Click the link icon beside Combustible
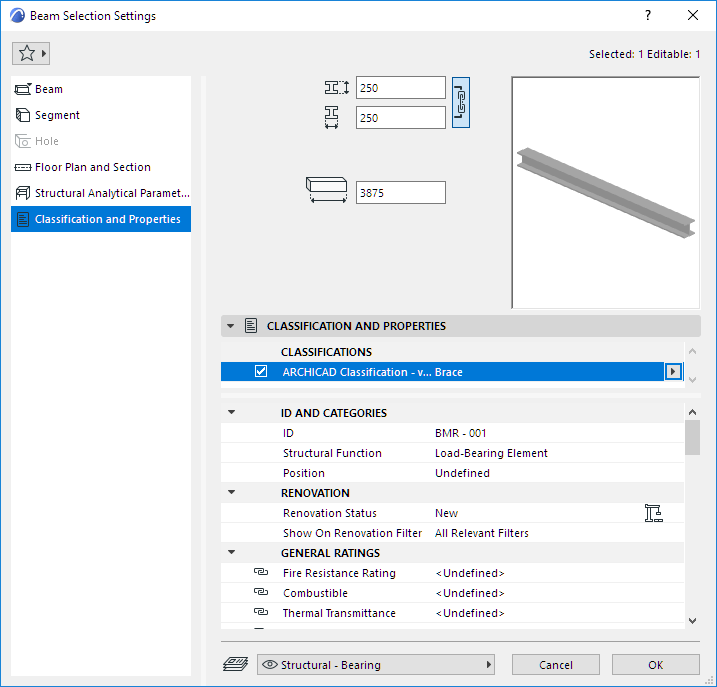Screen dimensions: 717x687 (261, 592)
